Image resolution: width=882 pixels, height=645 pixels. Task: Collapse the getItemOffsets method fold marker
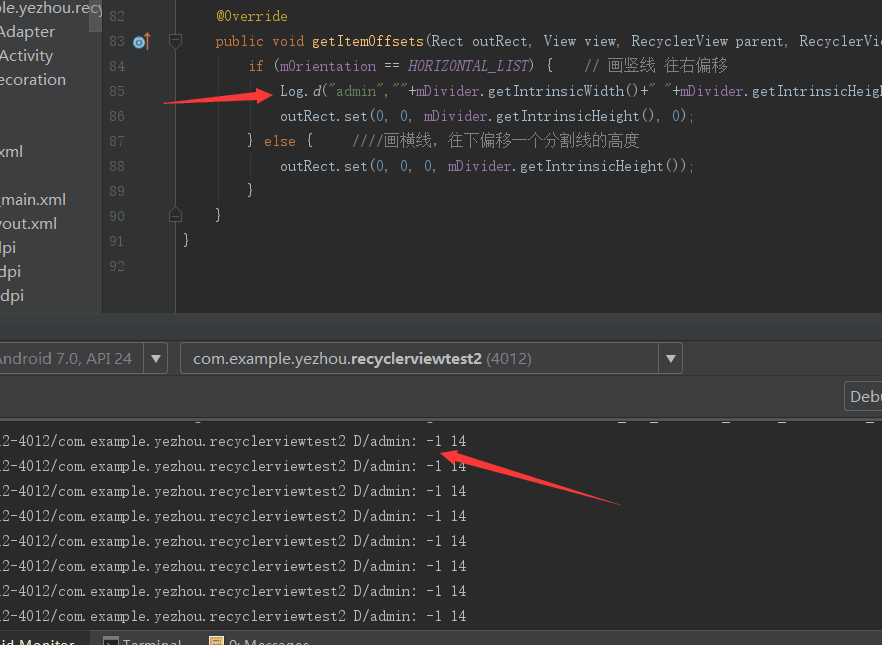tap(176, 40)
